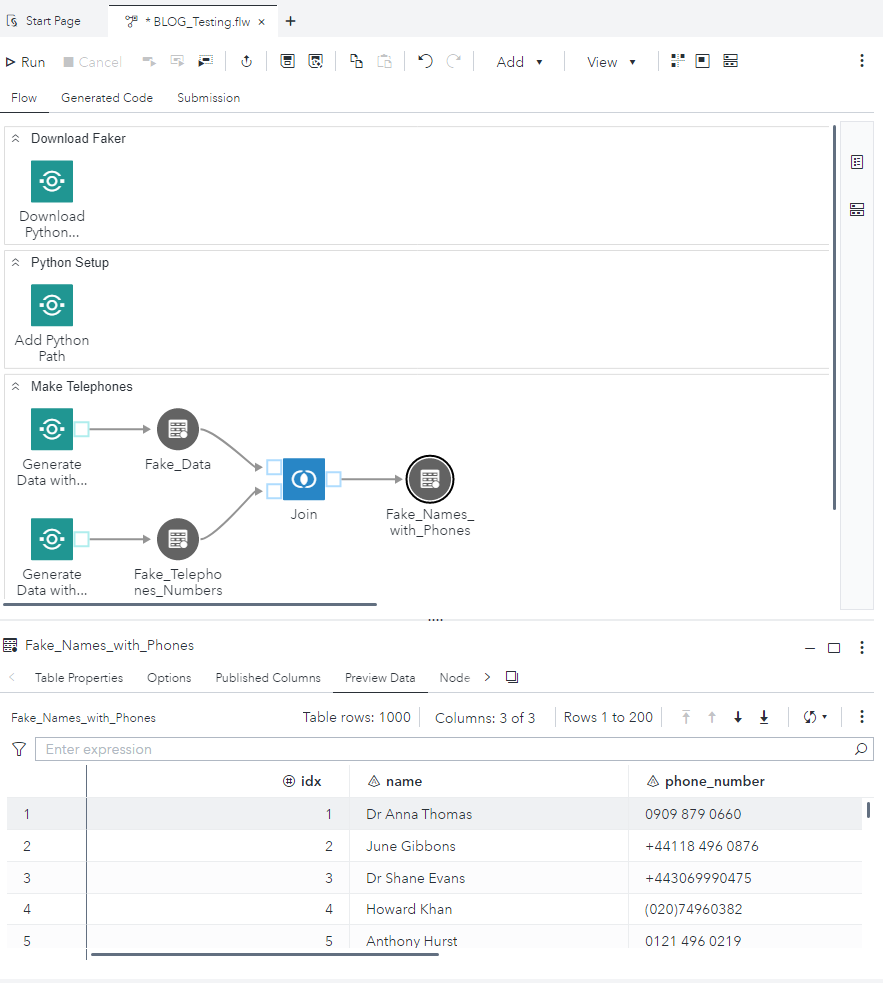
Task: Open the Add dropdown menu
Action: pos(519,62)
